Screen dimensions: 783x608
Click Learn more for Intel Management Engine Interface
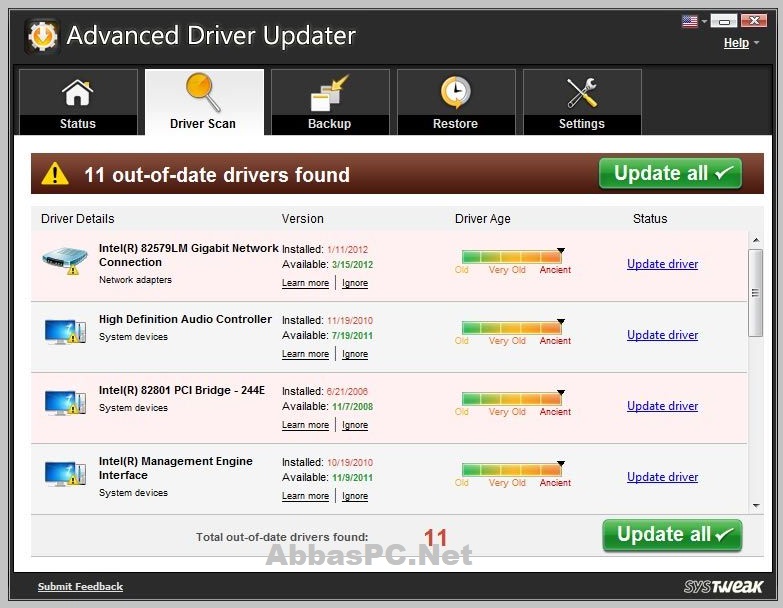(305, 495)
